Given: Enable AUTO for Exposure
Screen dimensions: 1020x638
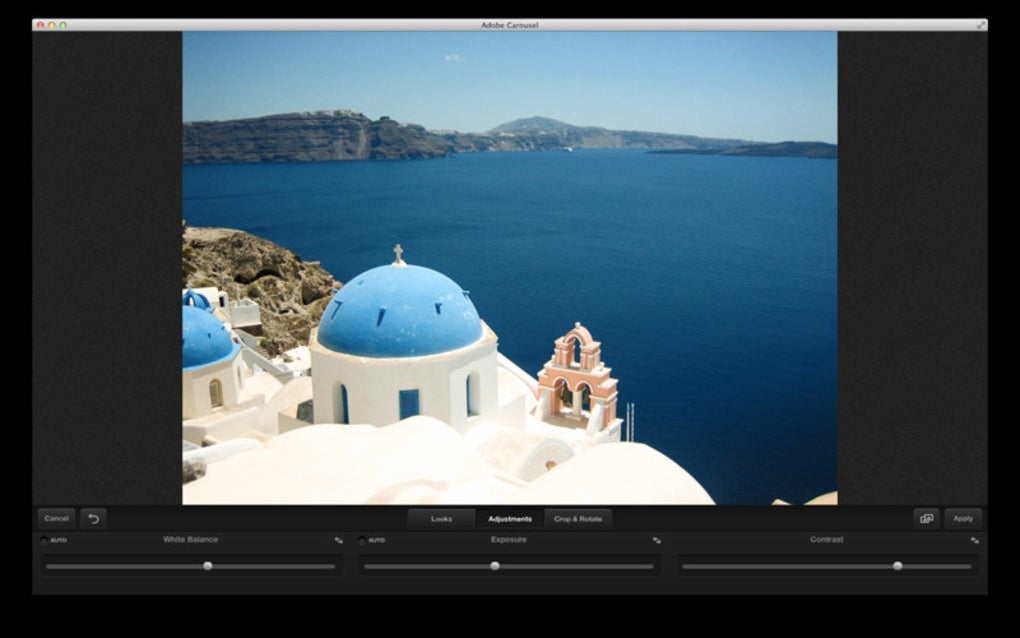Looking at the screenshot, I should 371,539.
